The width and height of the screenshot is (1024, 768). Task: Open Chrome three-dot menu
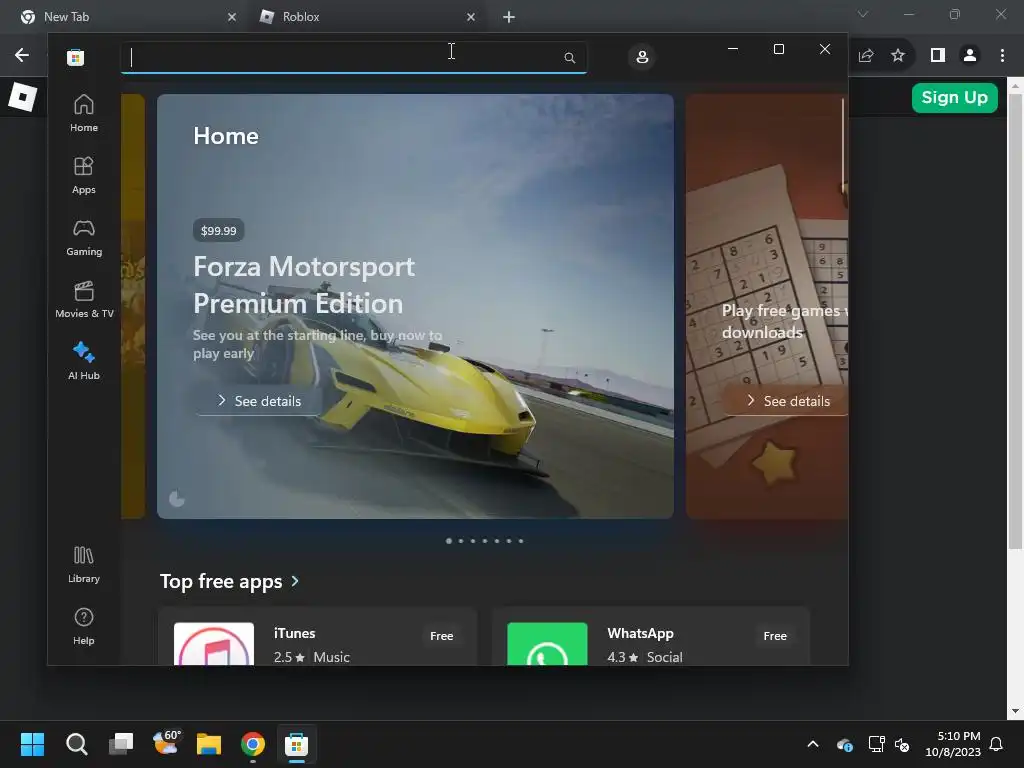(1002, 56)
